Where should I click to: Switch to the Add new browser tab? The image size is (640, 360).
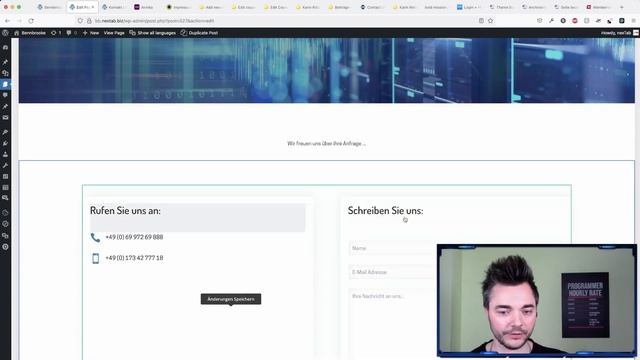pos(211,7)
